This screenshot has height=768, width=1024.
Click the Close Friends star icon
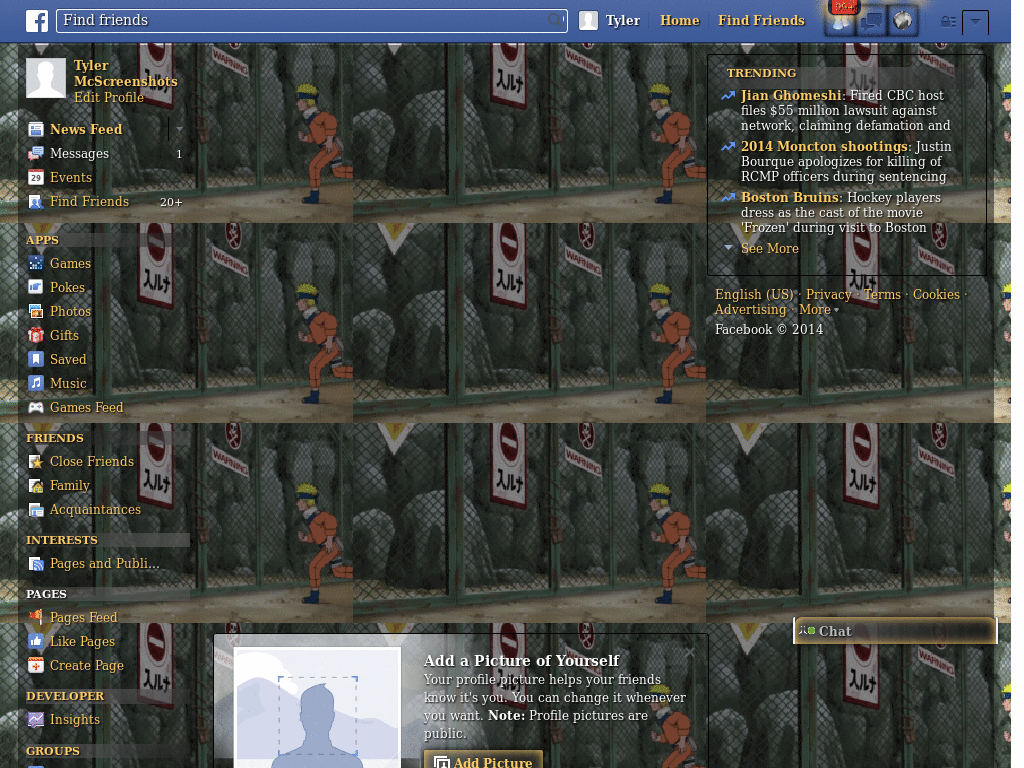[x=36, y=462]
